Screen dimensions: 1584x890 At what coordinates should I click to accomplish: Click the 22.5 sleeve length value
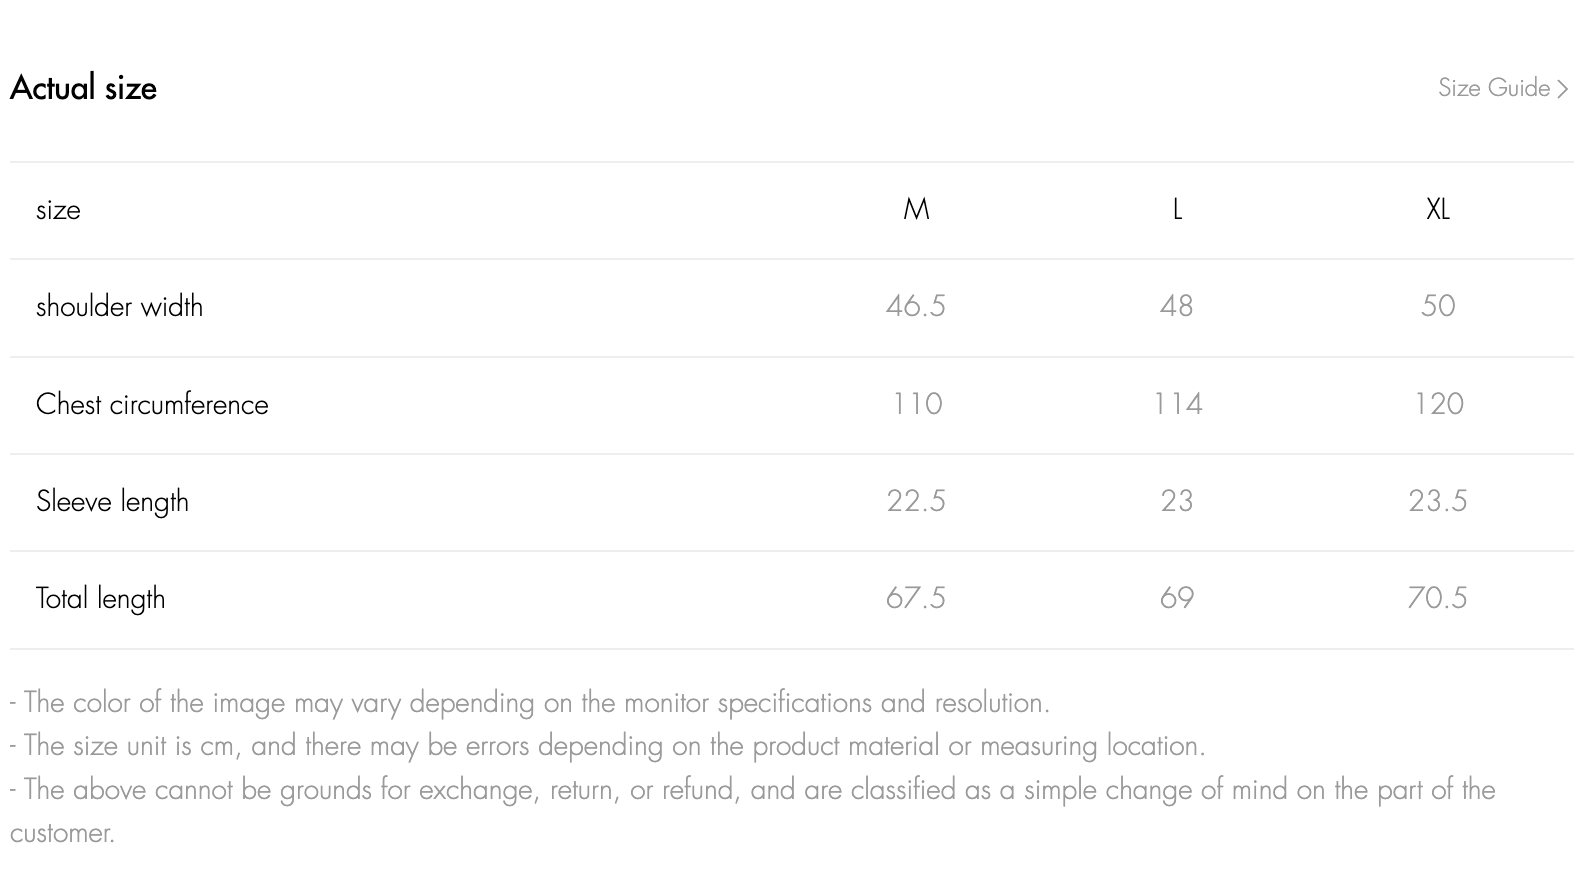click(x=916, y=501)
